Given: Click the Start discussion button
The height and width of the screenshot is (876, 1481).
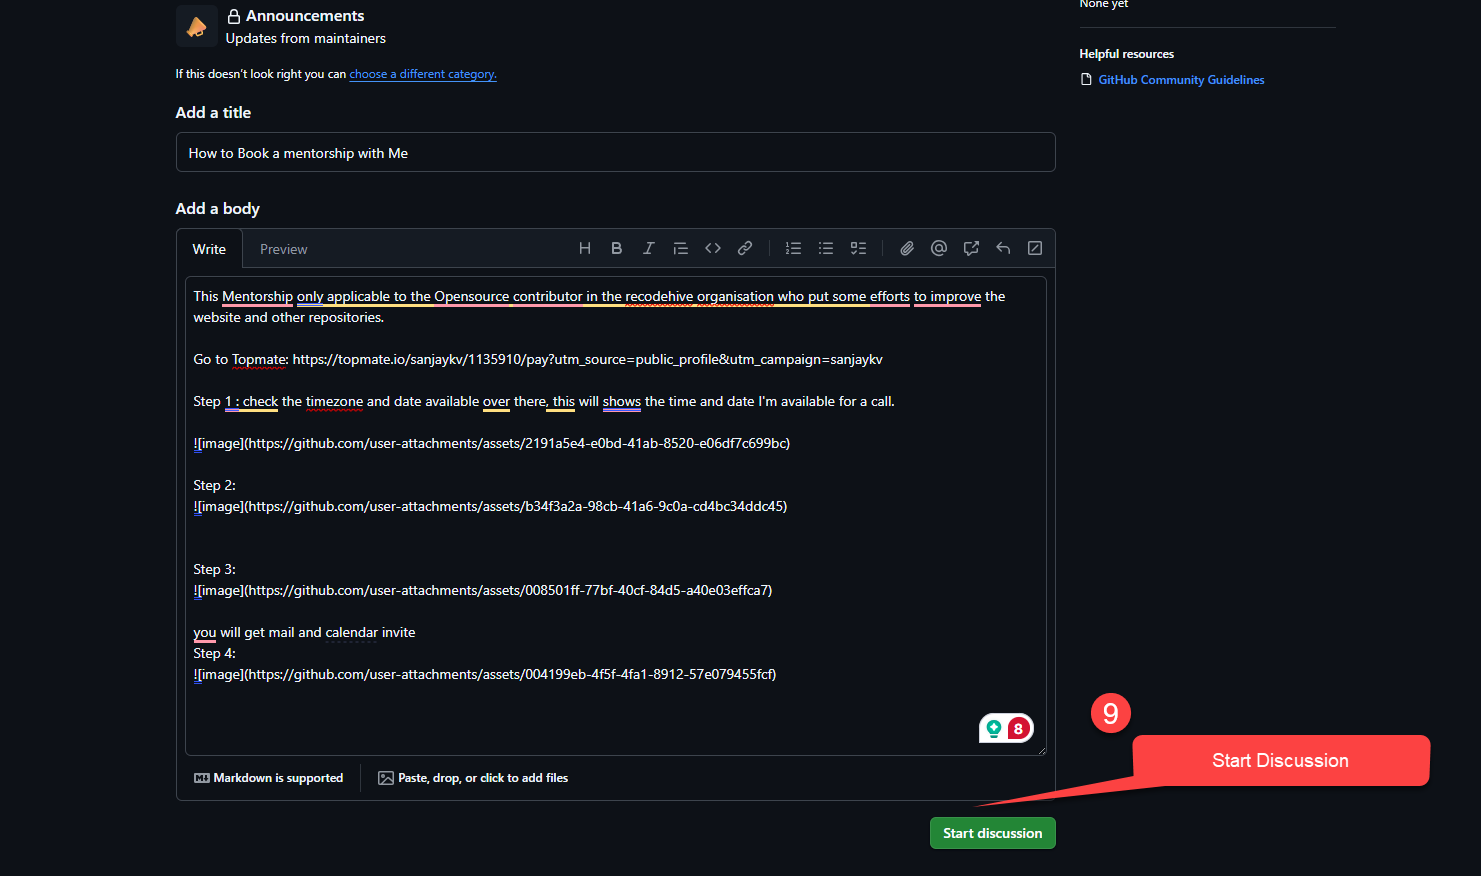Looking at the screenshot, I should pyautogui.click(x=993, y=833).
